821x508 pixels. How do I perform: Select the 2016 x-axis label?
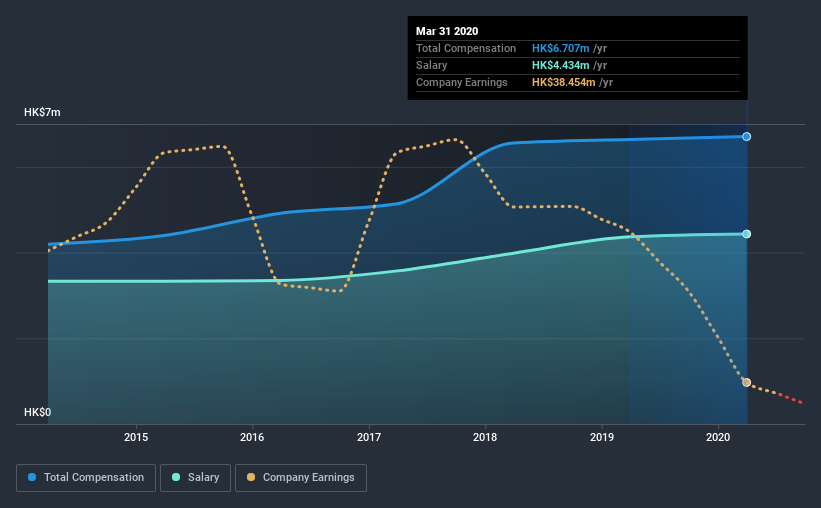pos(252,437)
